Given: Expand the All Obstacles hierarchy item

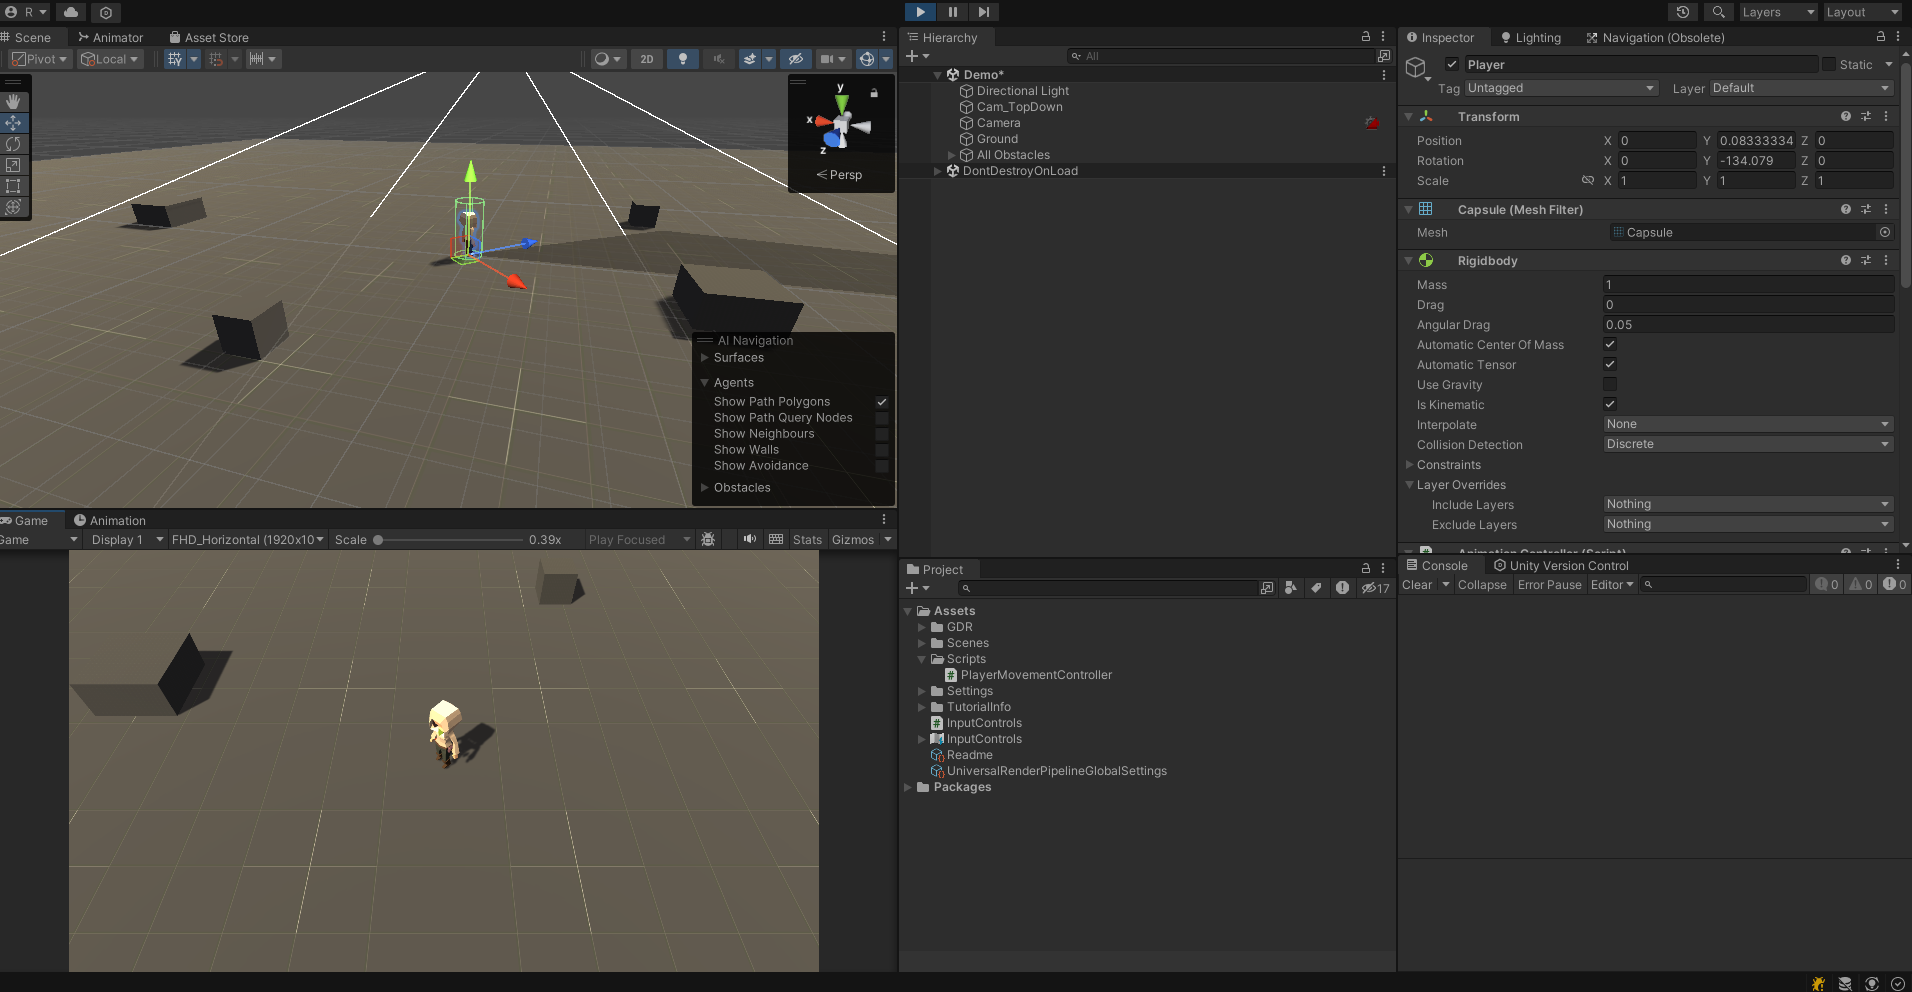Looking at the screenshot, I should pos(952,155).
